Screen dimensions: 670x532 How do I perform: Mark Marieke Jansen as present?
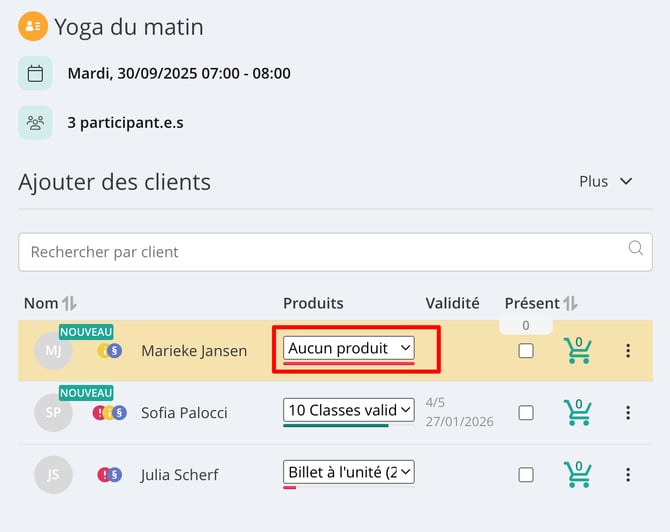pos(526,351)
